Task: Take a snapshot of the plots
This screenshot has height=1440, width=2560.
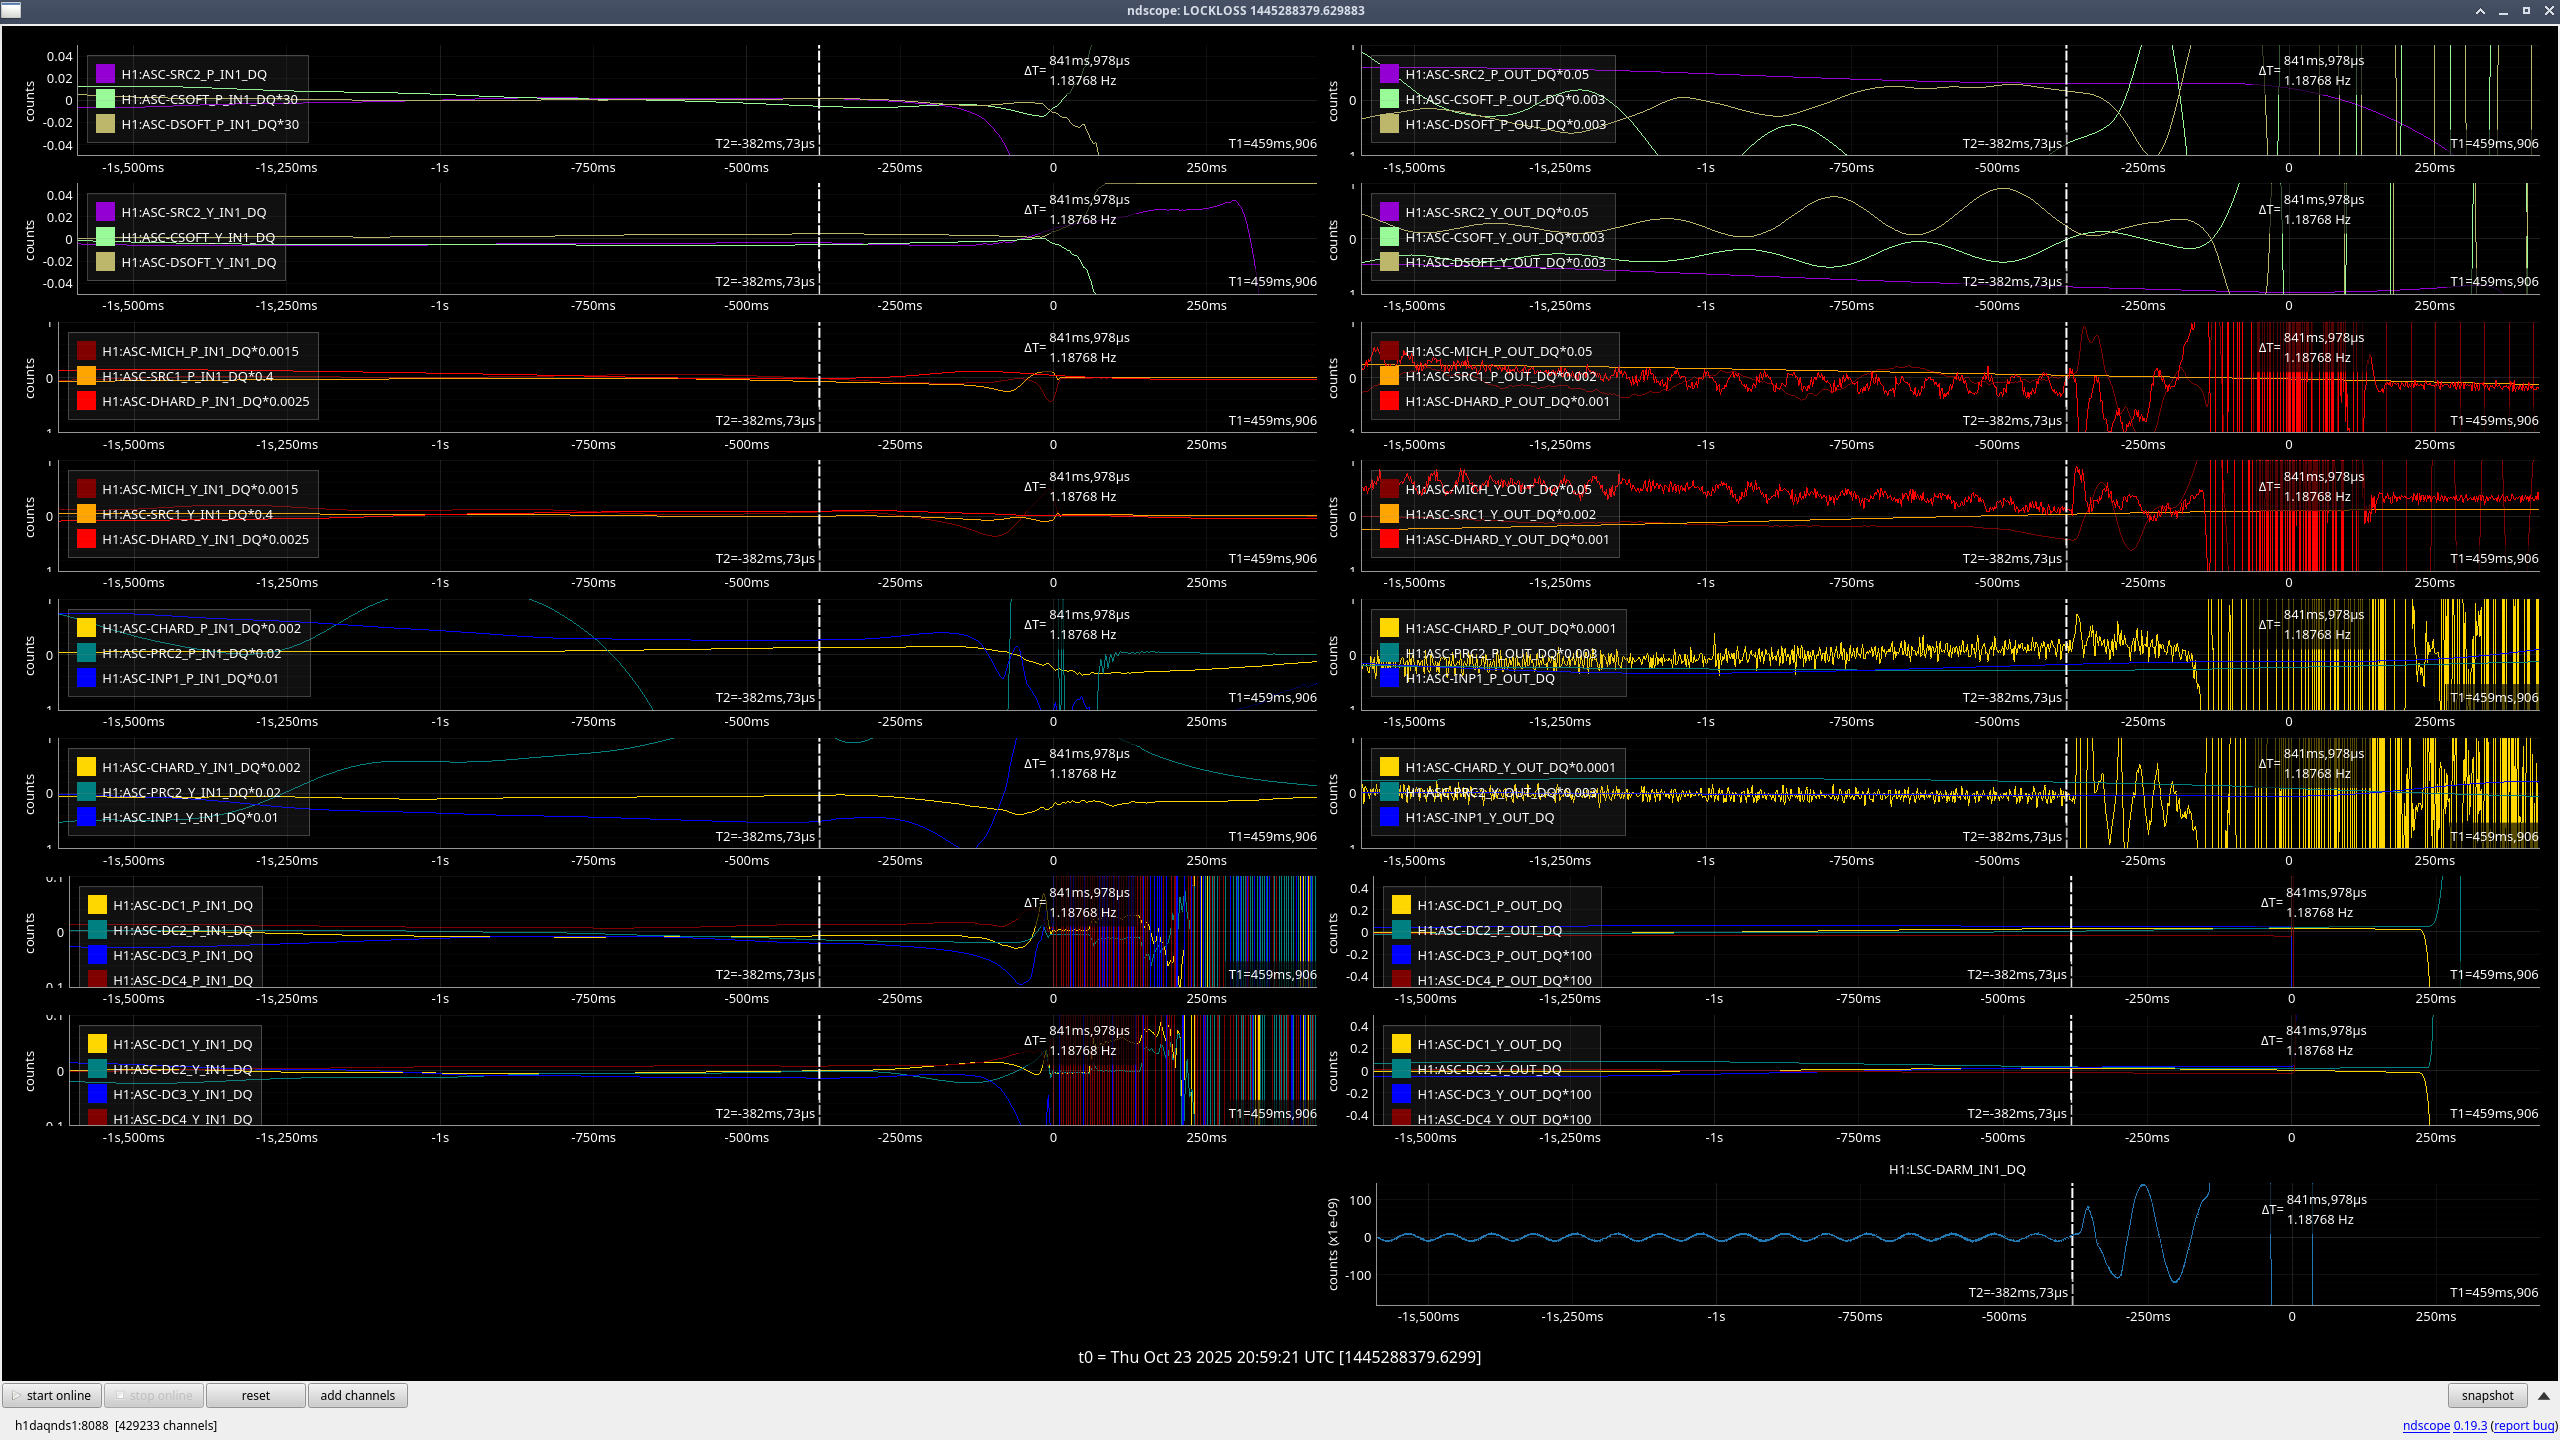Action: 2486,1395
